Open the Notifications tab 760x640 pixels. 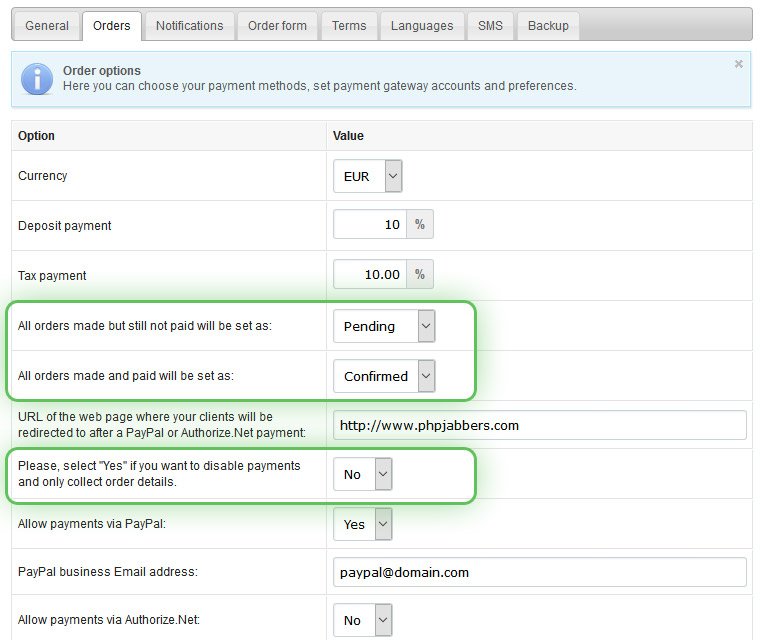coord(190,26)
